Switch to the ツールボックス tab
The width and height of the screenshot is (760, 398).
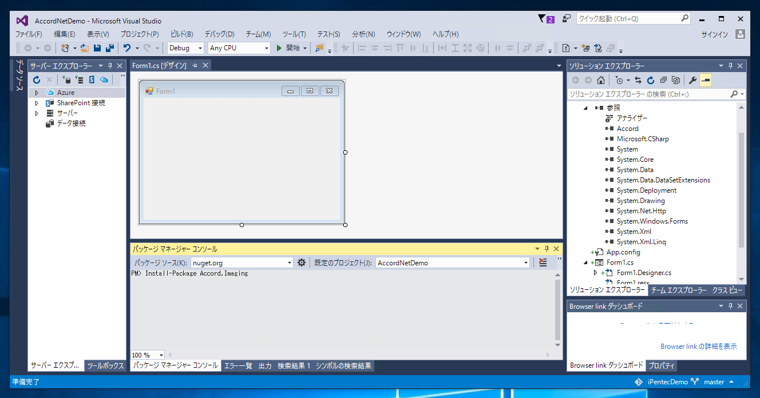105,366
